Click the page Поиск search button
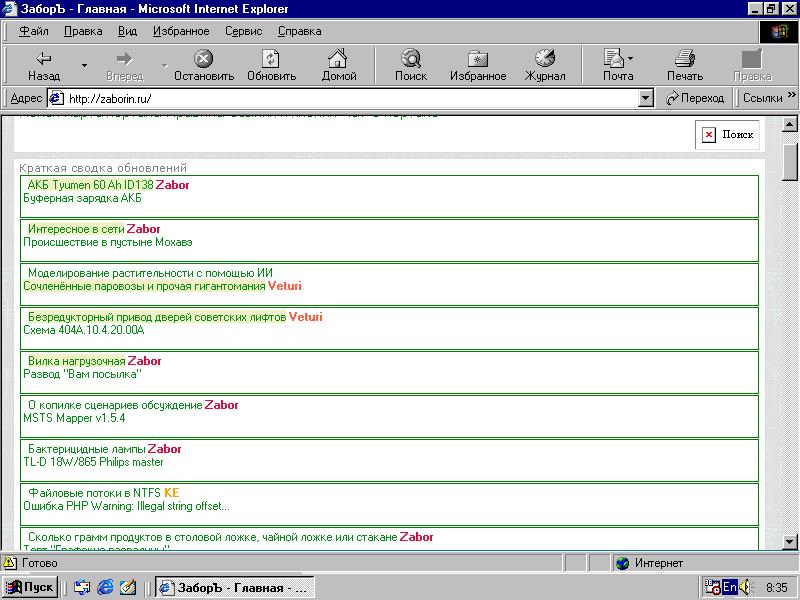 coord(728,135)
